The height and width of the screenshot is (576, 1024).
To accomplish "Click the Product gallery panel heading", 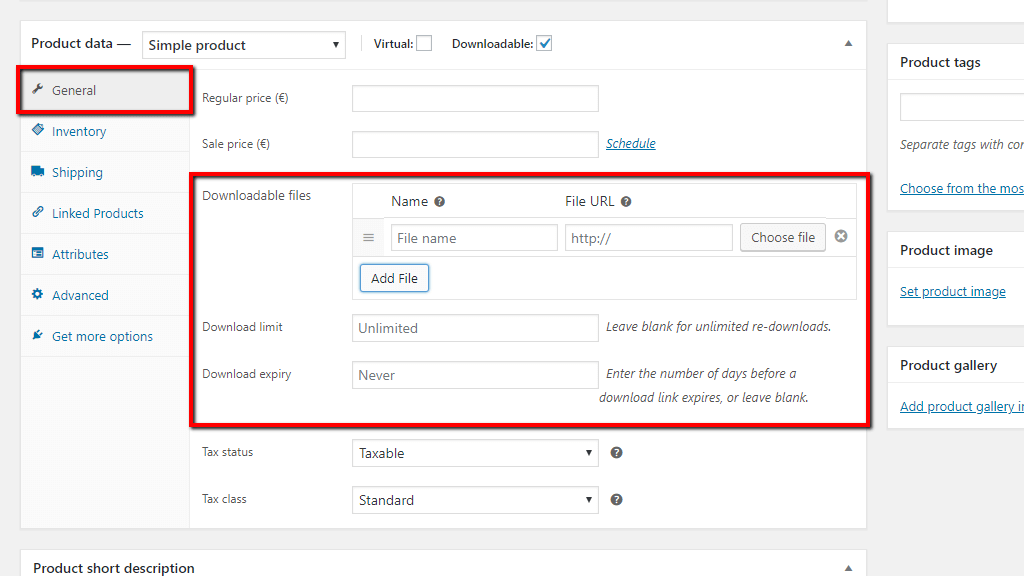I will coord(948,366).
